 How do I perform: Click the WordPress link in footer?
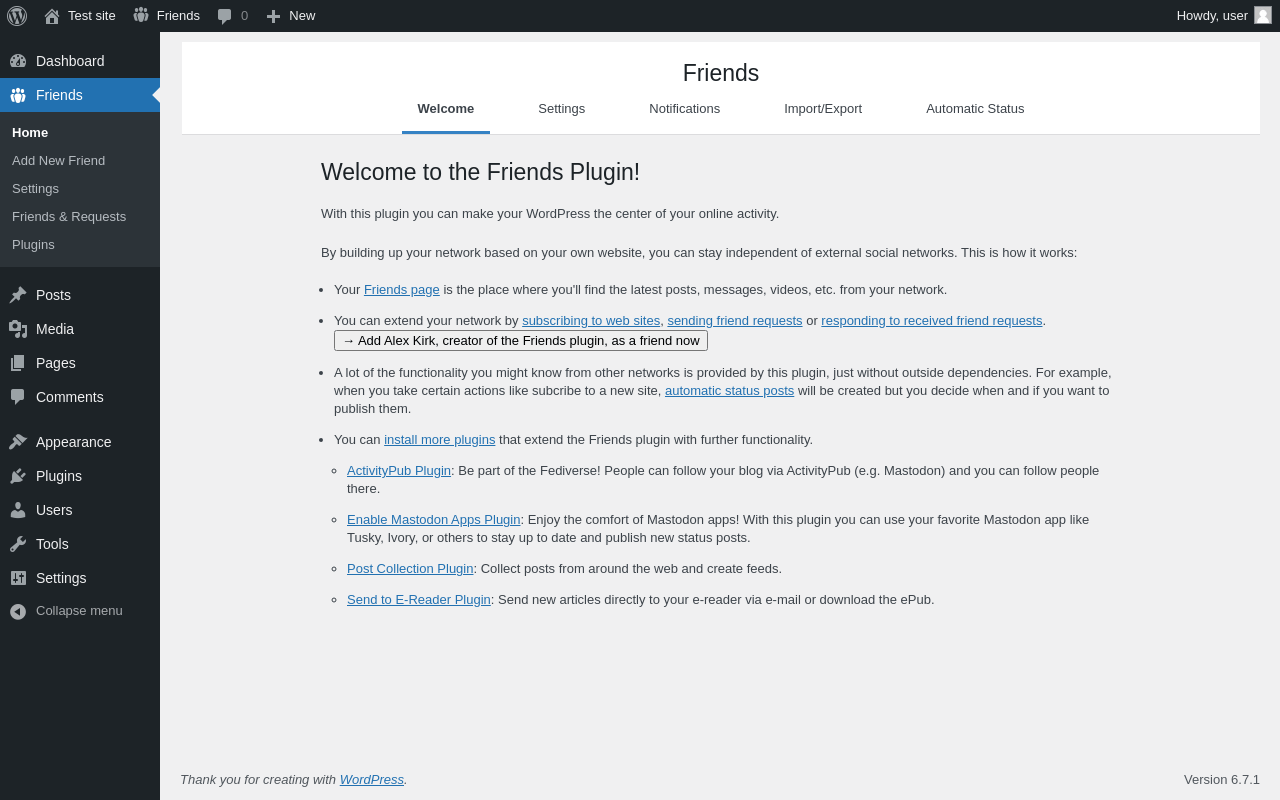click(372, 780)
